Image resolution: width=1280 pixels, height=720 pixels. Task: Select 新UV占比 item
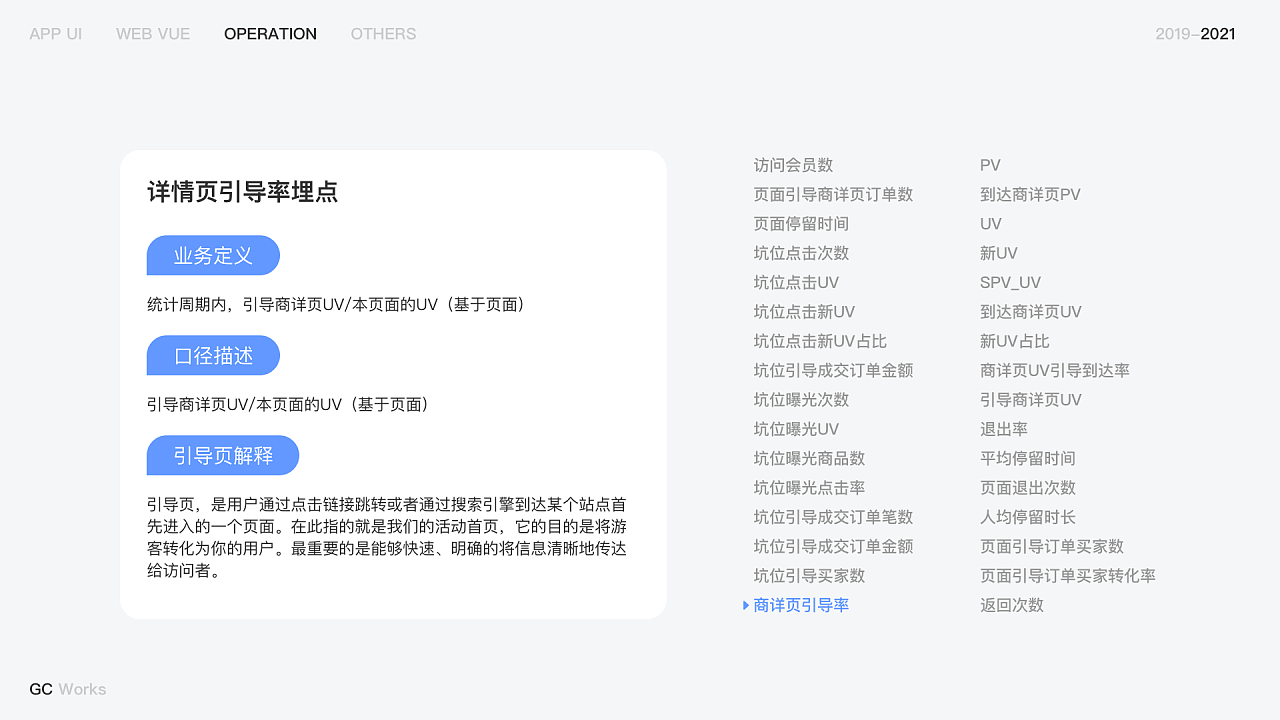(1014, 341)
